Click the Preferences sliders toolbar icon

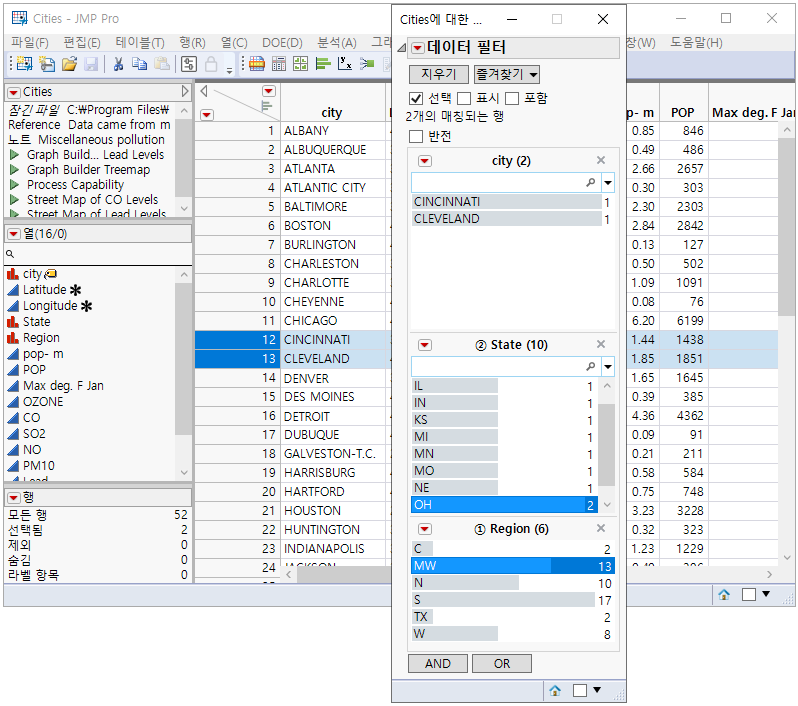click(189, 64)
